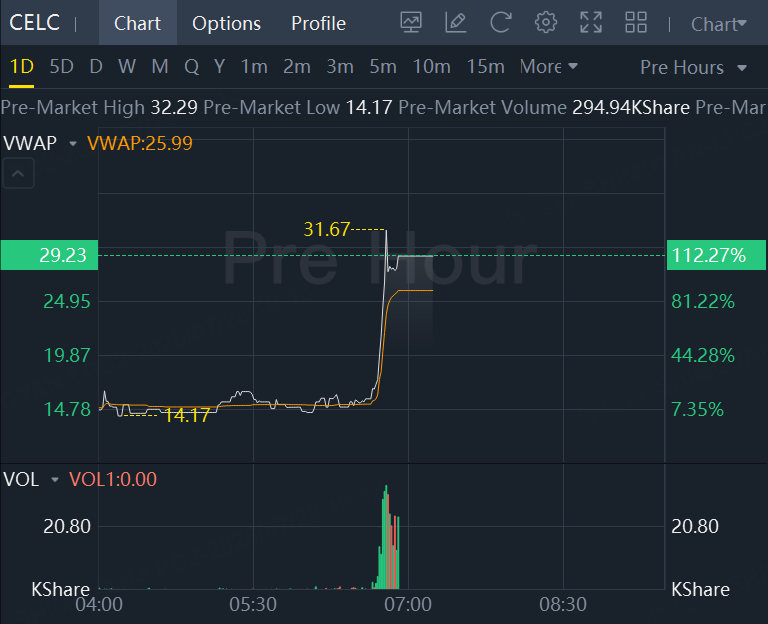Open the Chart view selector dropdown
This screenshot has width=768, height=624.
coord(719,24)
